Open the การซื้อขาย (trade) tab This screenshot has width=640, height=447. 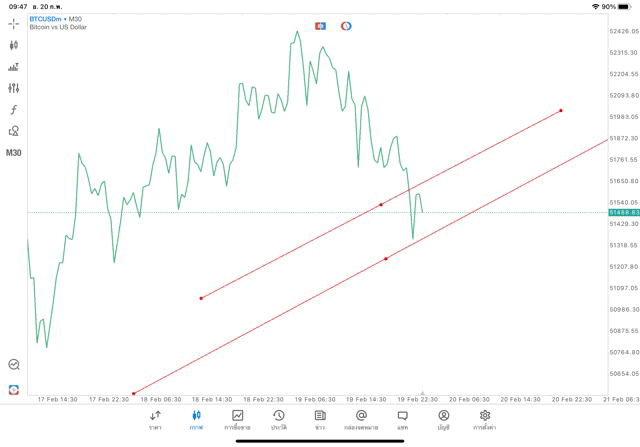[237, 419]
